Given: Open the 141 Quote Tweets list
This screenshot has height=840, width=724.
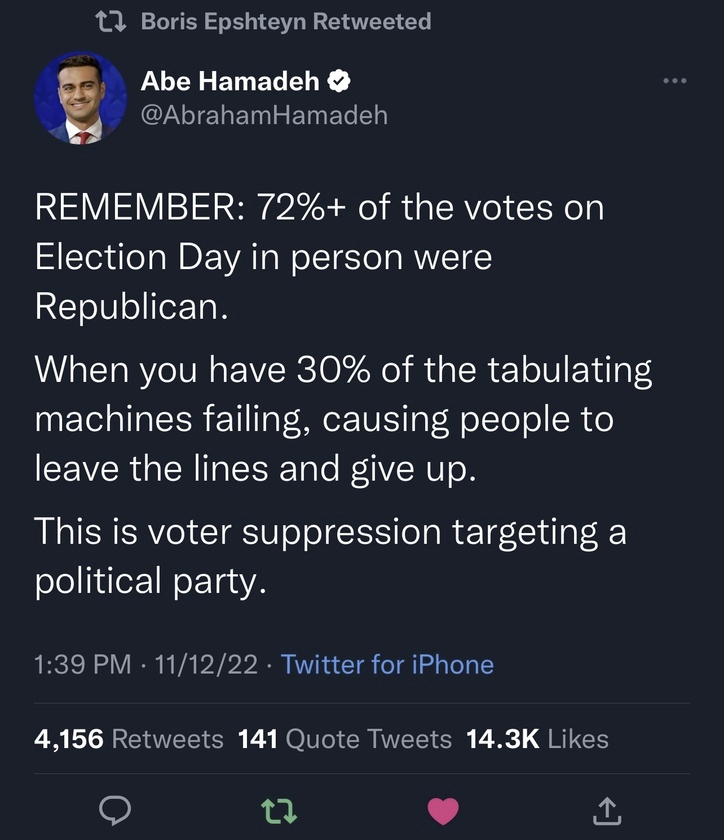Looking at the screenshot, I should tap(345, 739).
